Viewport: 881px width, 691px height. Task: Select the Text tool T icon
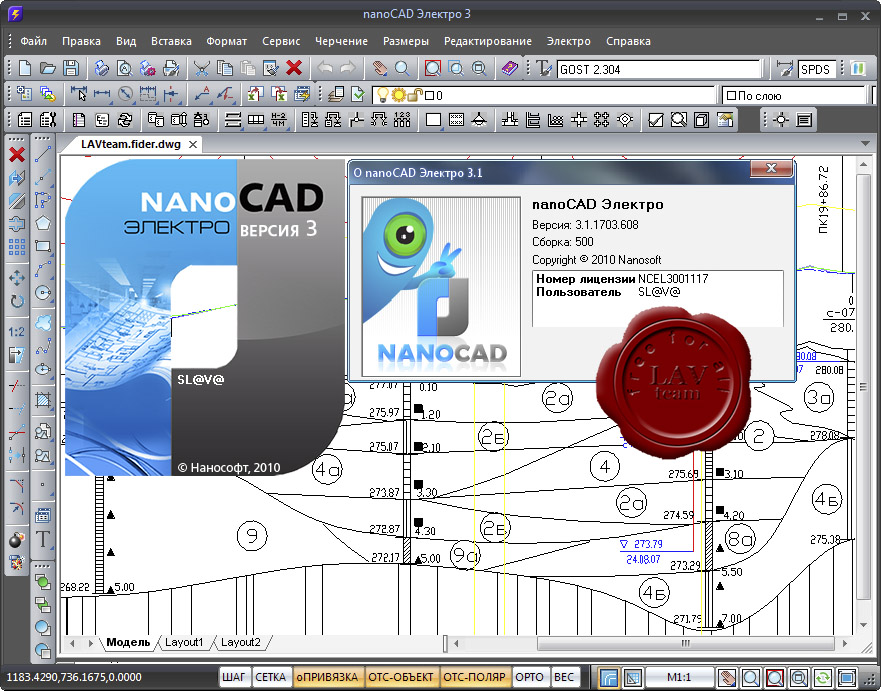point(43,539)
